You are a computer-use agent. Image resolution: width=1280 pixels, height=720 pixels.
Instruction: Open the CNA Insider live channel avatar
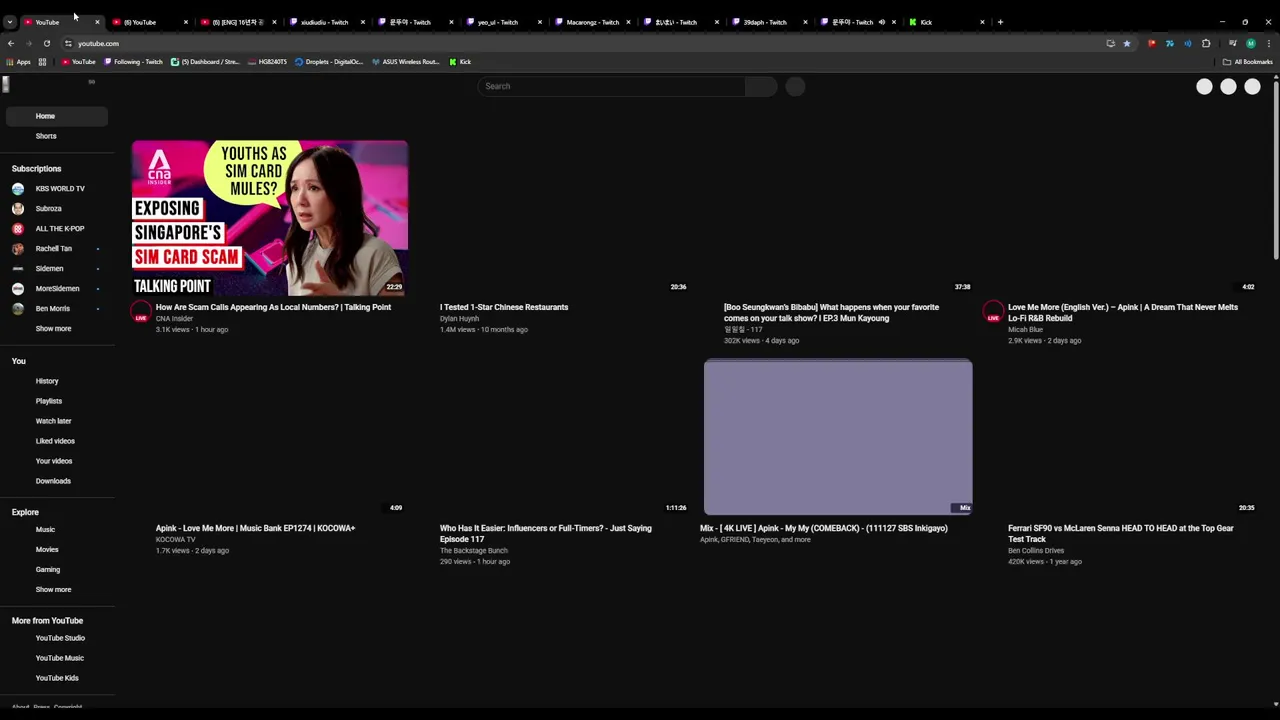tap(141, 312)
